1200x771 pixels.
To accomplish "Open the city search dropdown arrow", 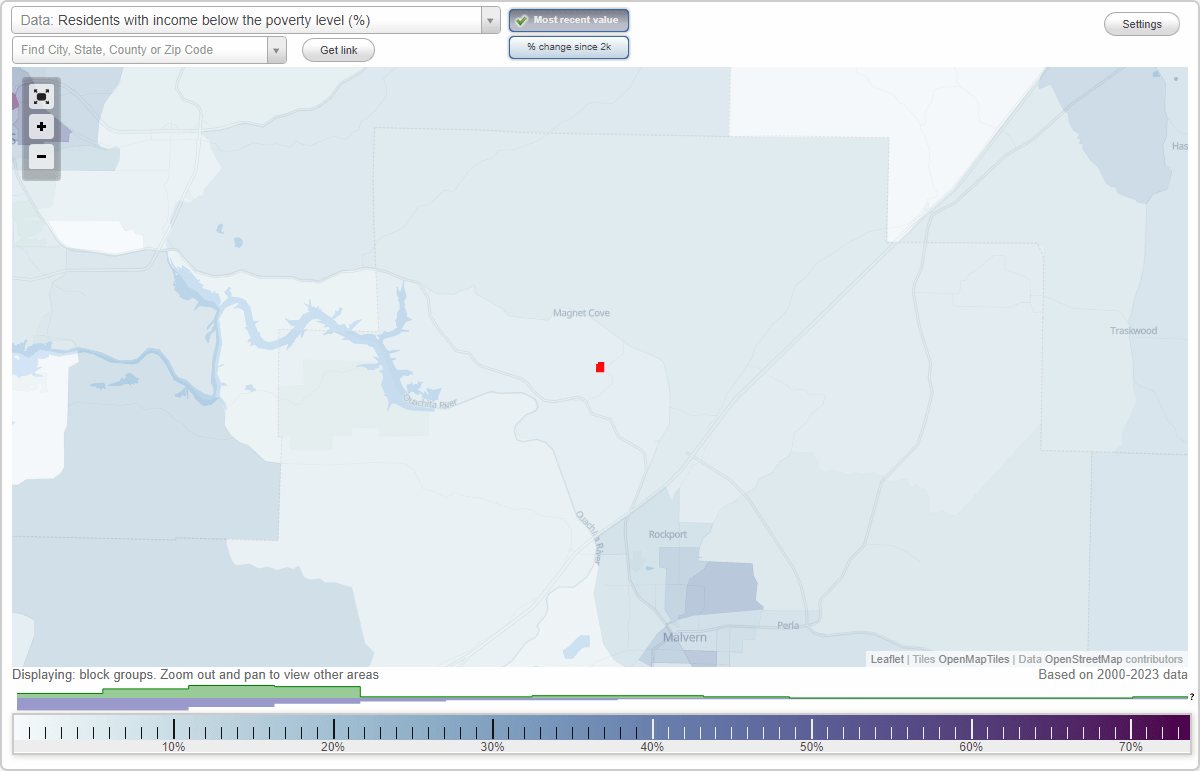I will coord(277,49).
